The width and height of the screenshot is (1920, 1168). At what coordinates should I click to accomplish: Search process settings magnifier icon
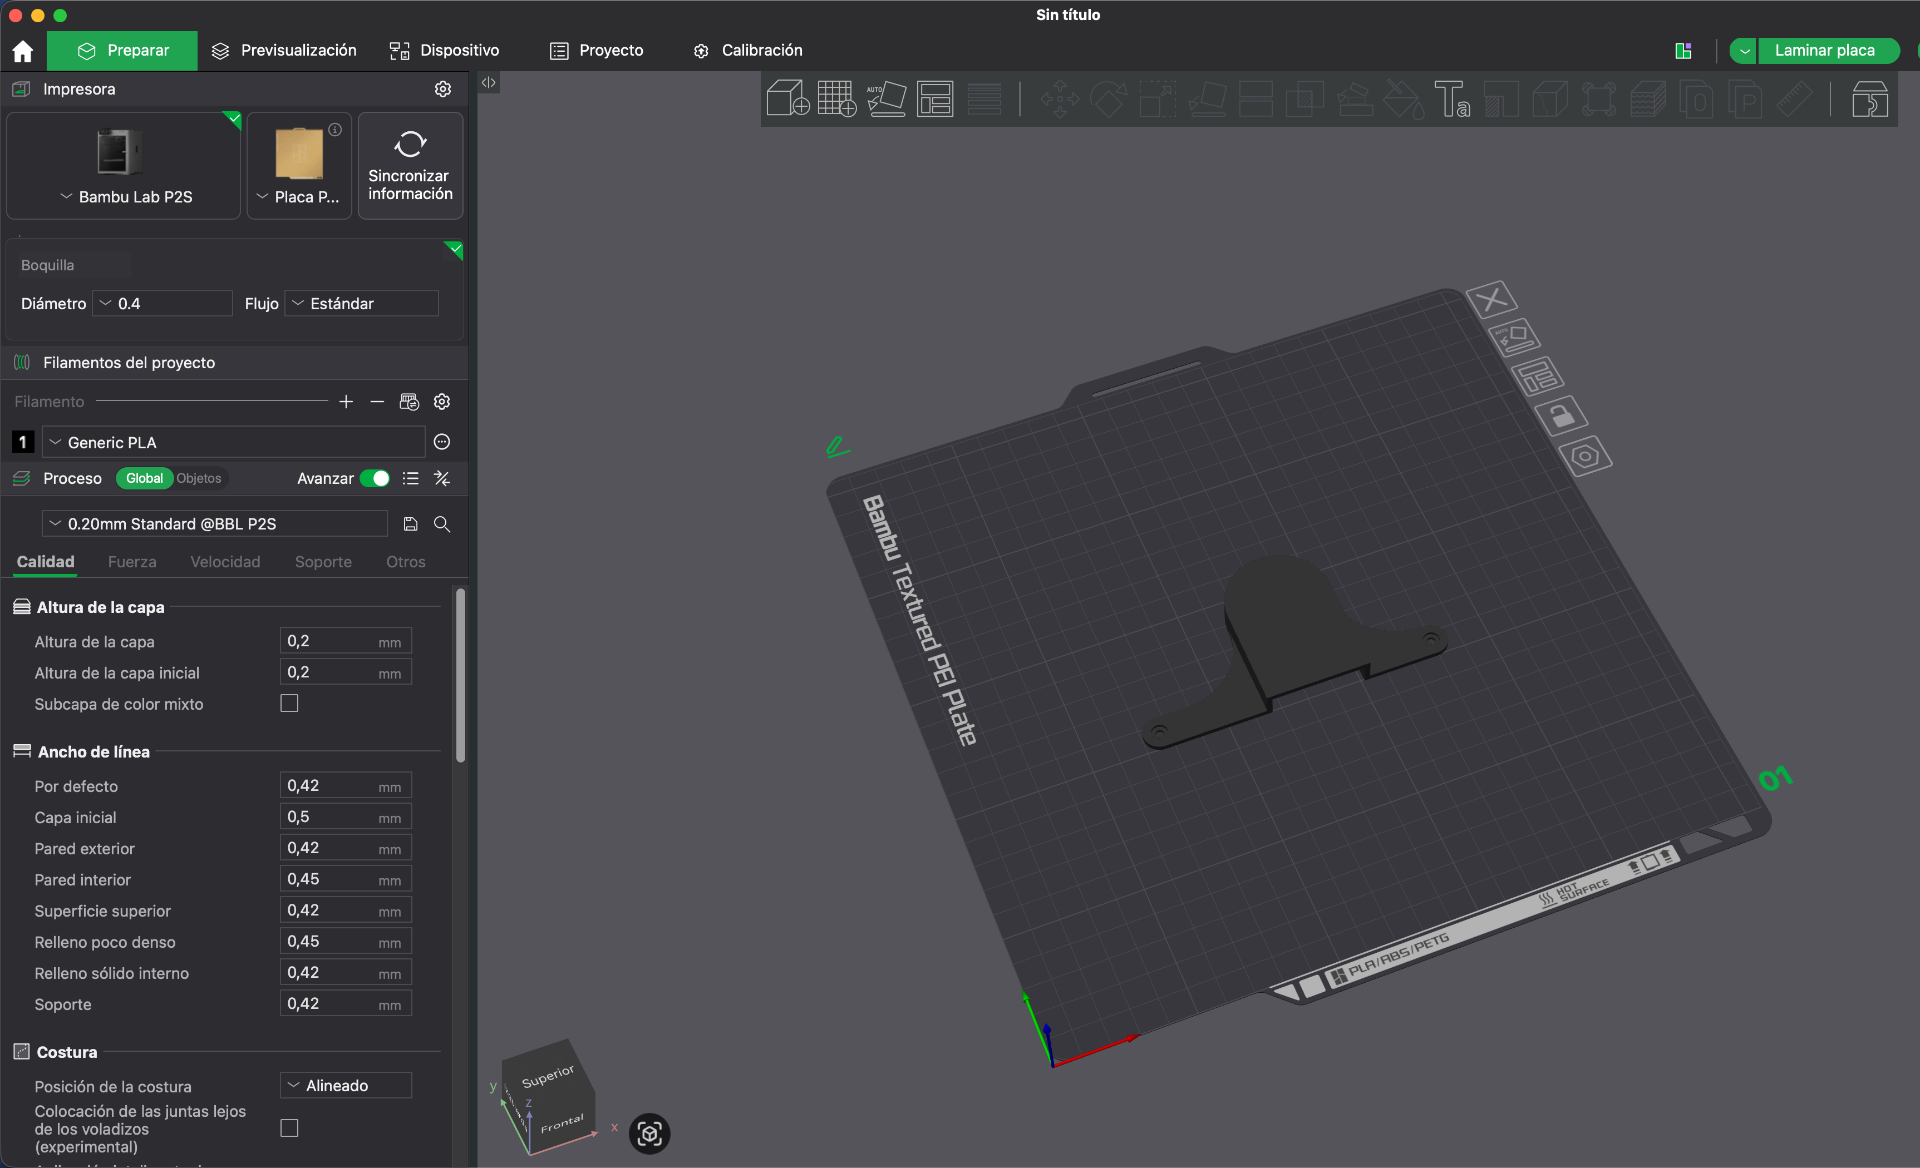(442, 524)
